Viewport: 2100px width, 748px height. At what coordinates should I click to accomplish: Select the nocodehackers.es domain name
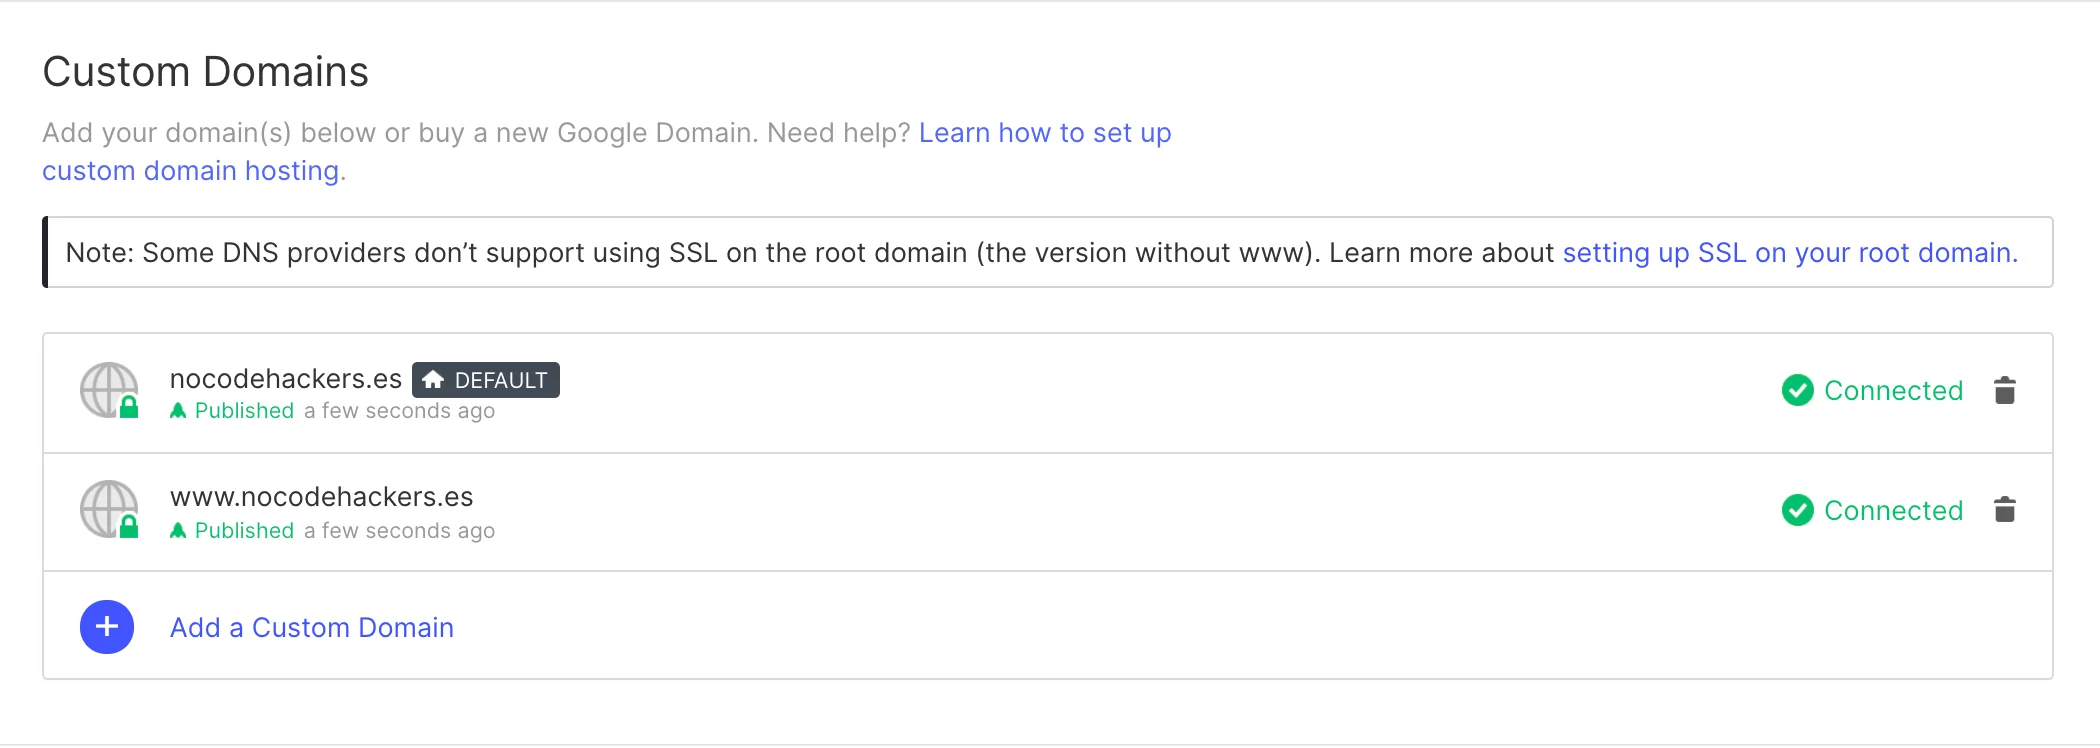click(x=285, y=379)
